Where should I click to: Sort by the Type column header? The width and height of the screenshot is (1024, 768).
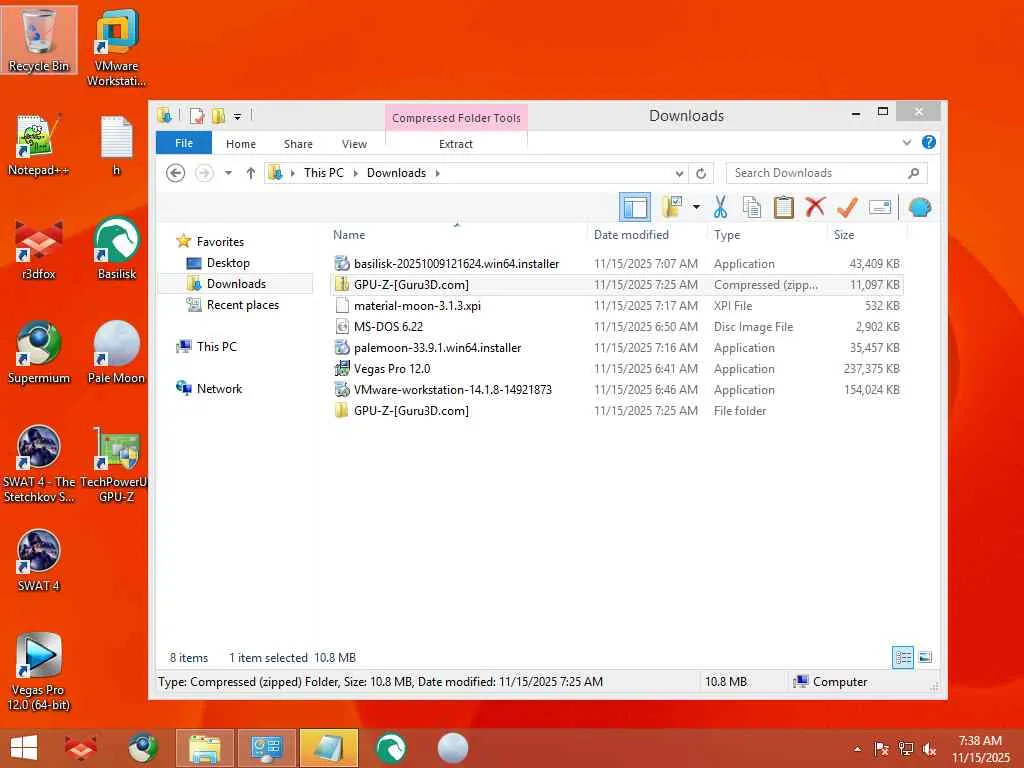coord(767,235)
